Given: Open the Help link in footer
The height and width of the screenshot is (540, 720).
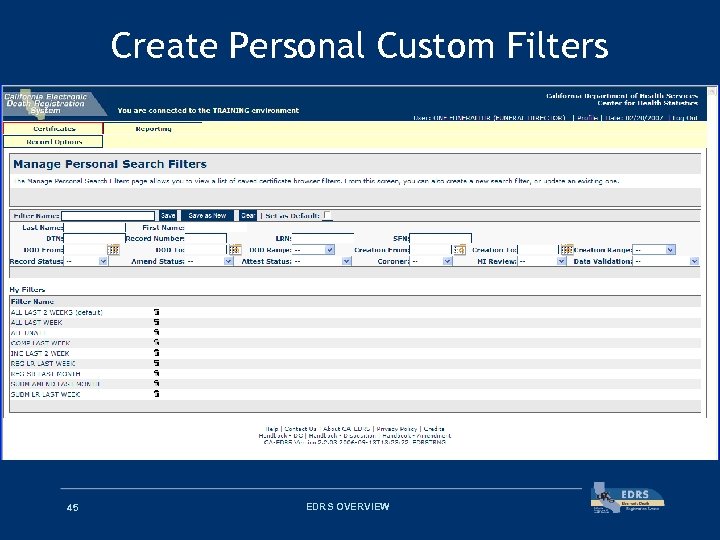Looking at the screenshot, I should point(272,428).
